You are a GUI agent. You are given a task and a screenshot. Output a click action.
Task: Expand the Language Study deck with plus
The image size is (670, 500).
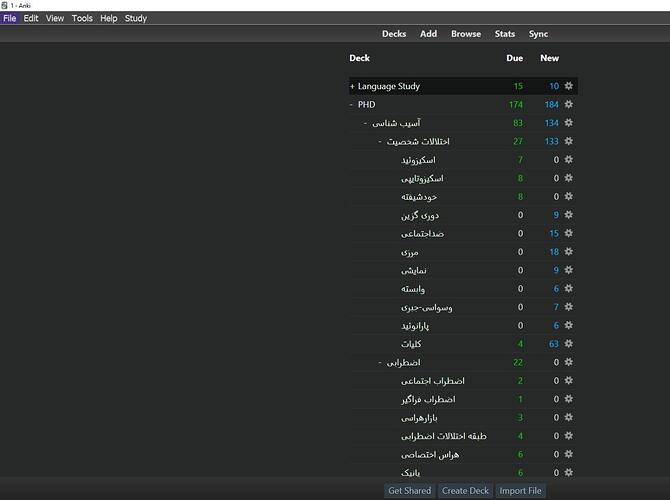(x=352, y=86)
